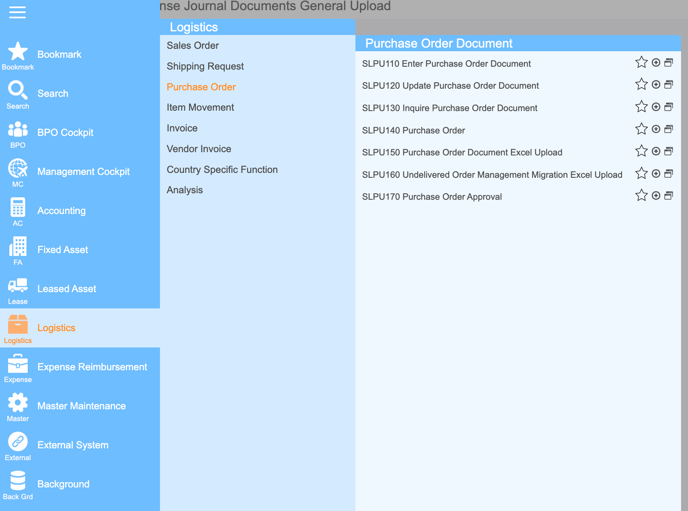The width and height of the screenshot is (688, 511).
Task: Bookmark SLPU110 with its star icon
Action: [x=641, y=63]
